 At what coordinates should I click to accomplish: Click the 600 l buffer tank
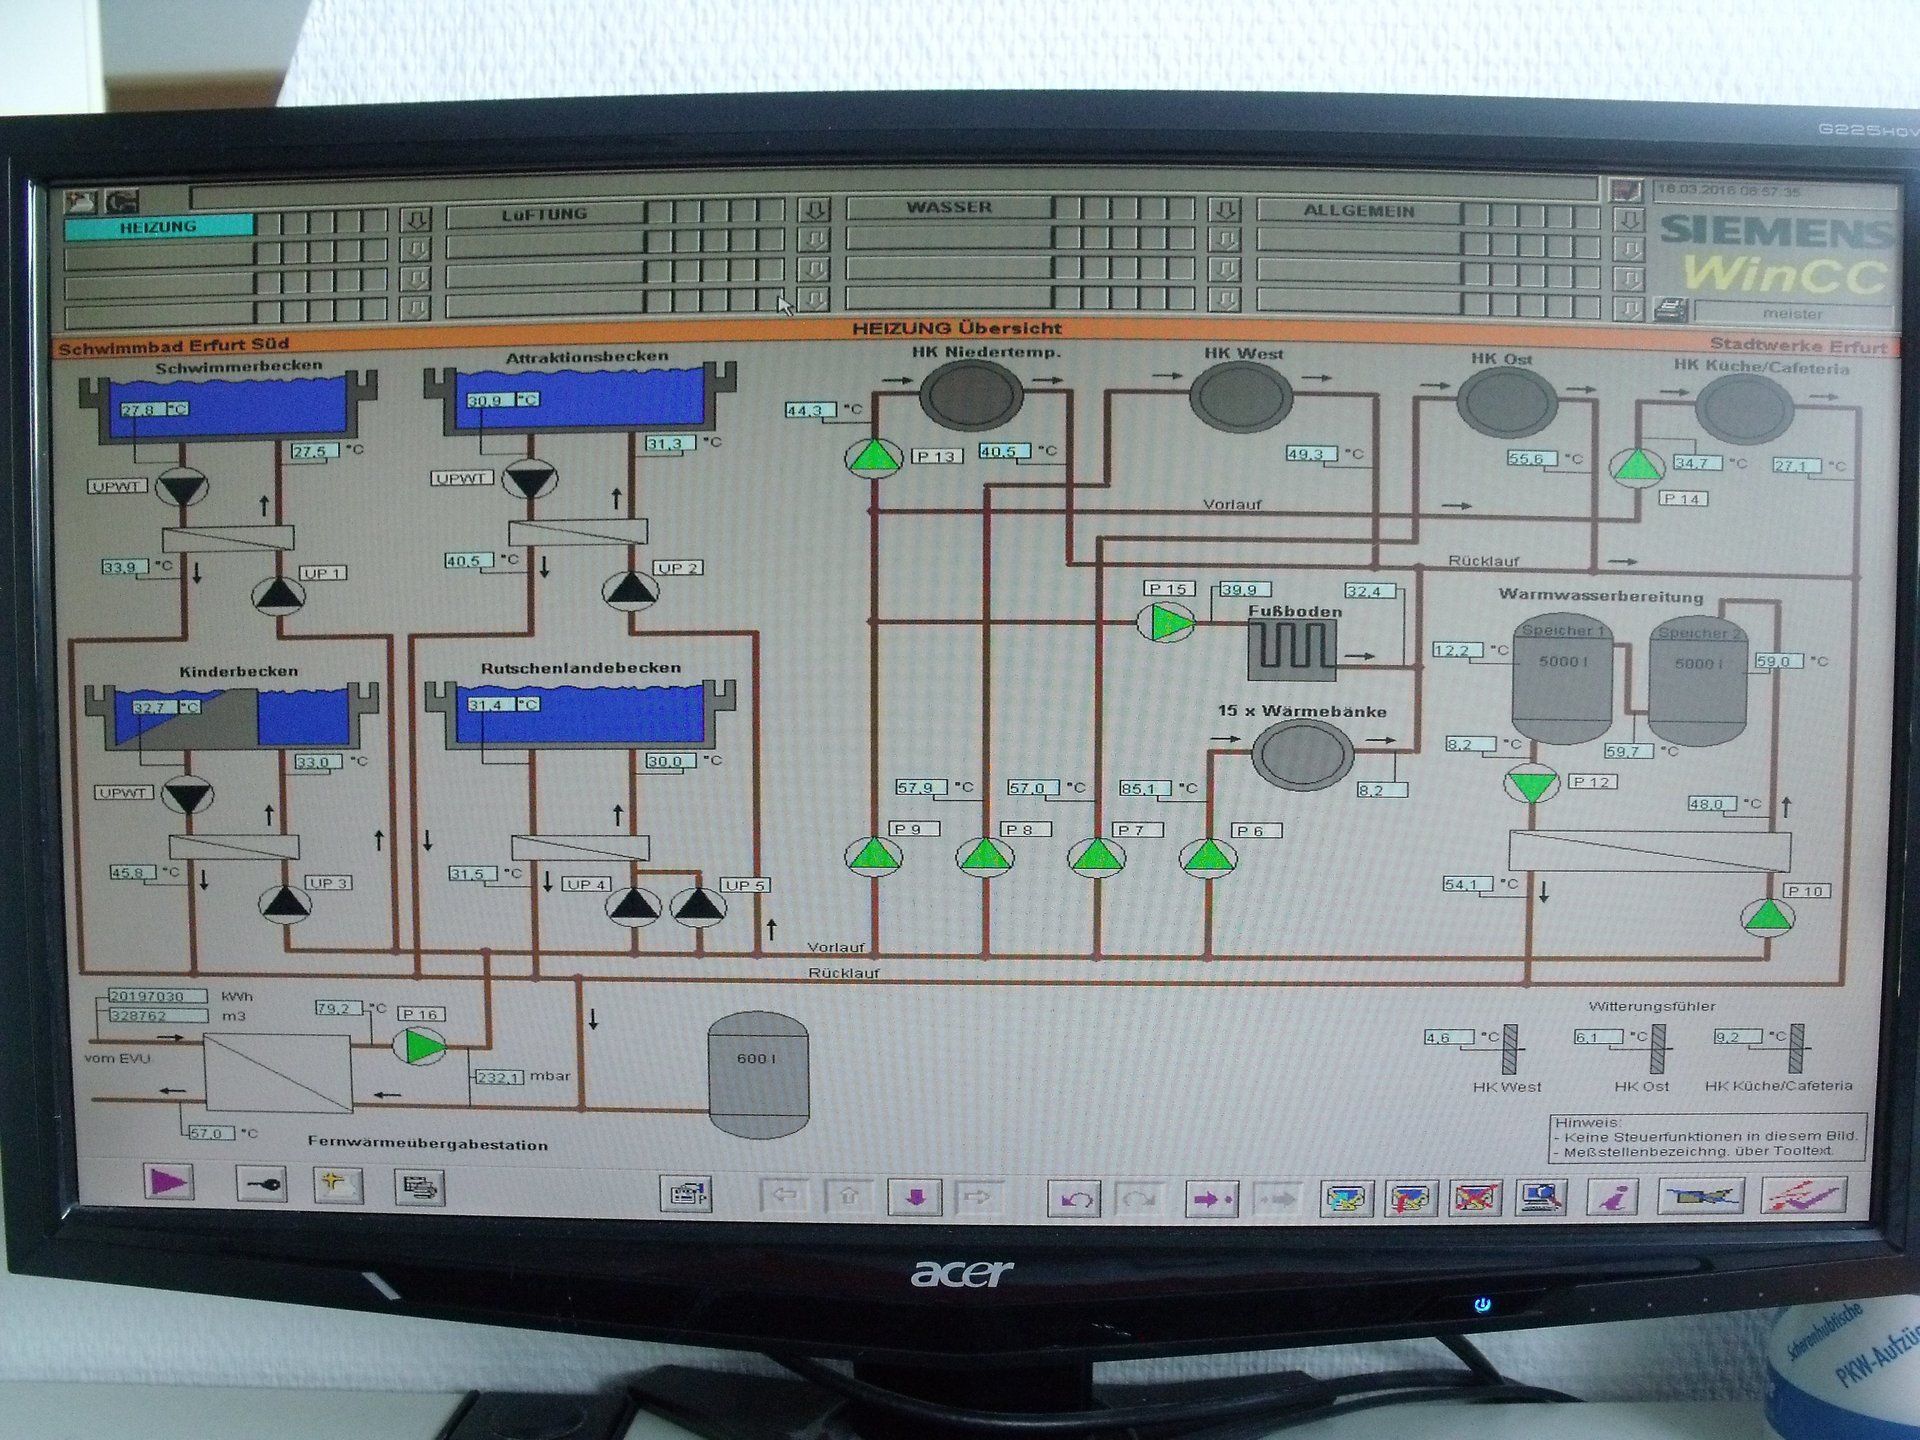tap(757, 1074)
